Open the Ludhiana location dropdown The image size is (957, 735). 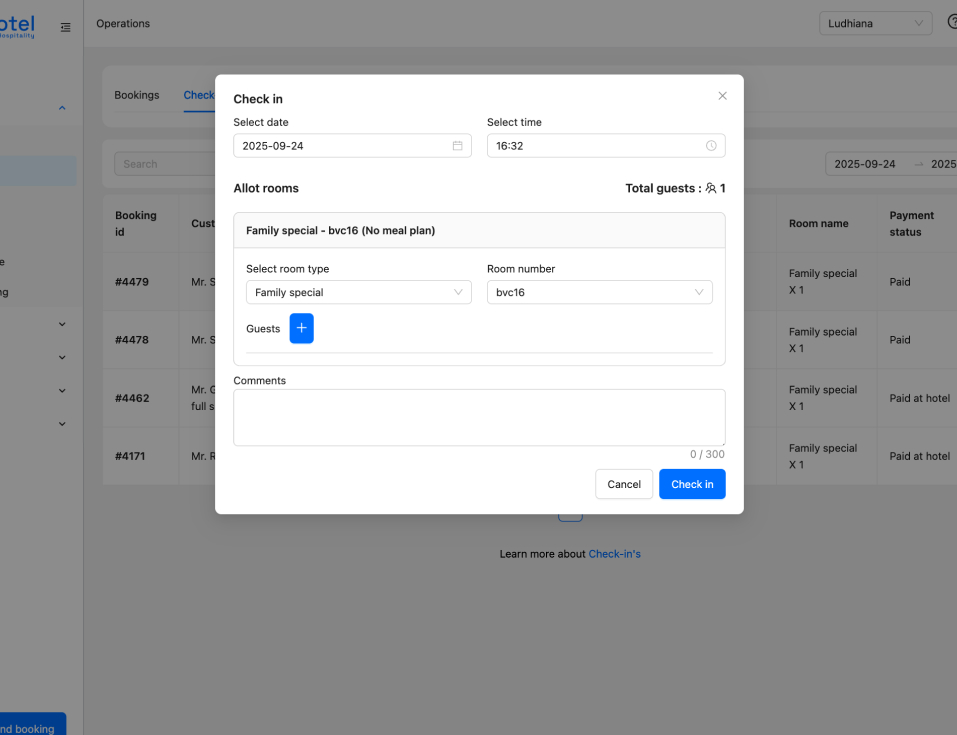pos(875,23)
